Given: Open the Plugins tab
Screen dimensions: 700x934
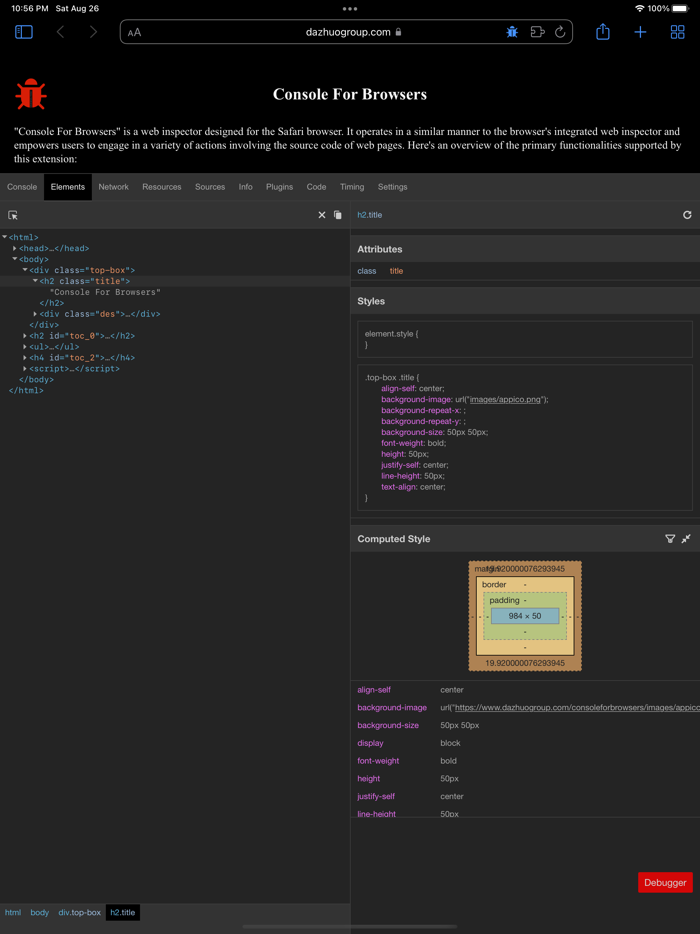Looking at the screenshot, I should pos(278,186).
